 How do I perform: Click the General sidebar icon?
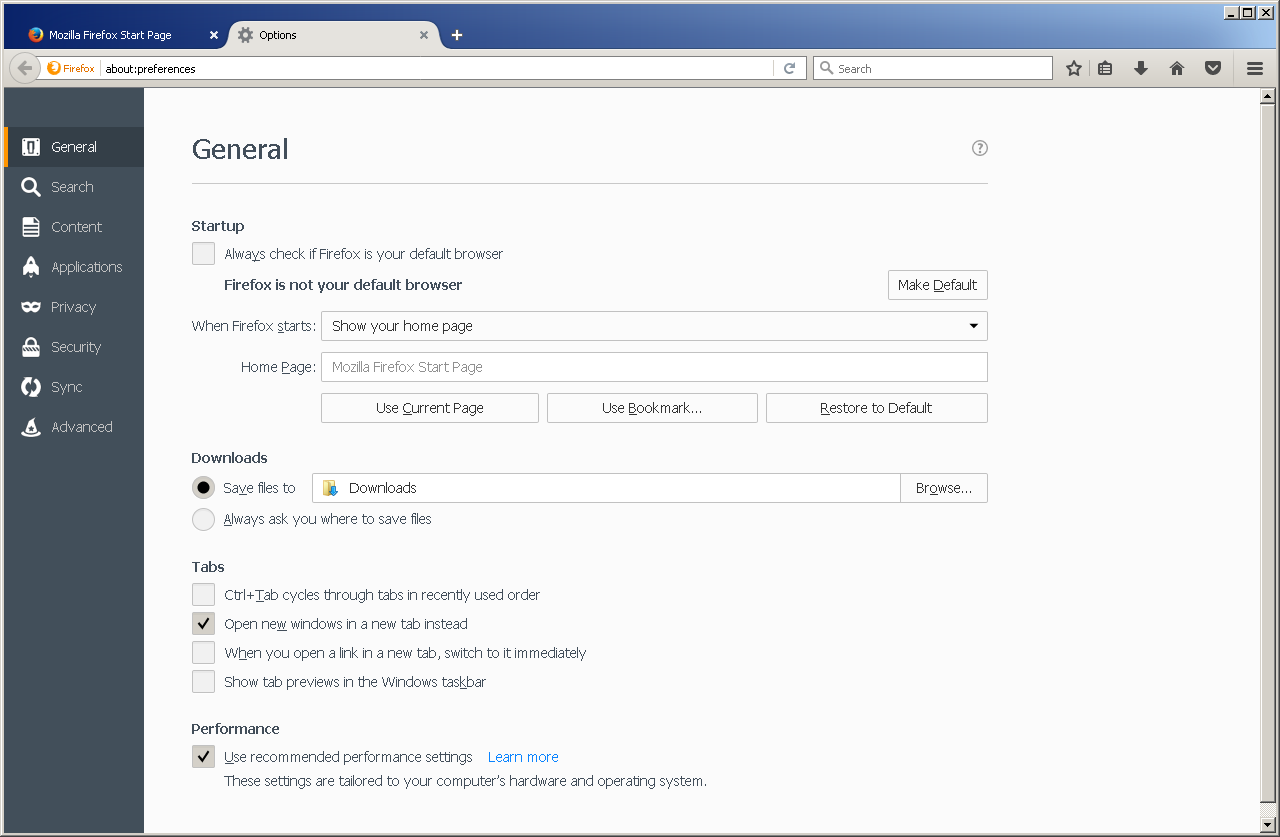(31, 147)
